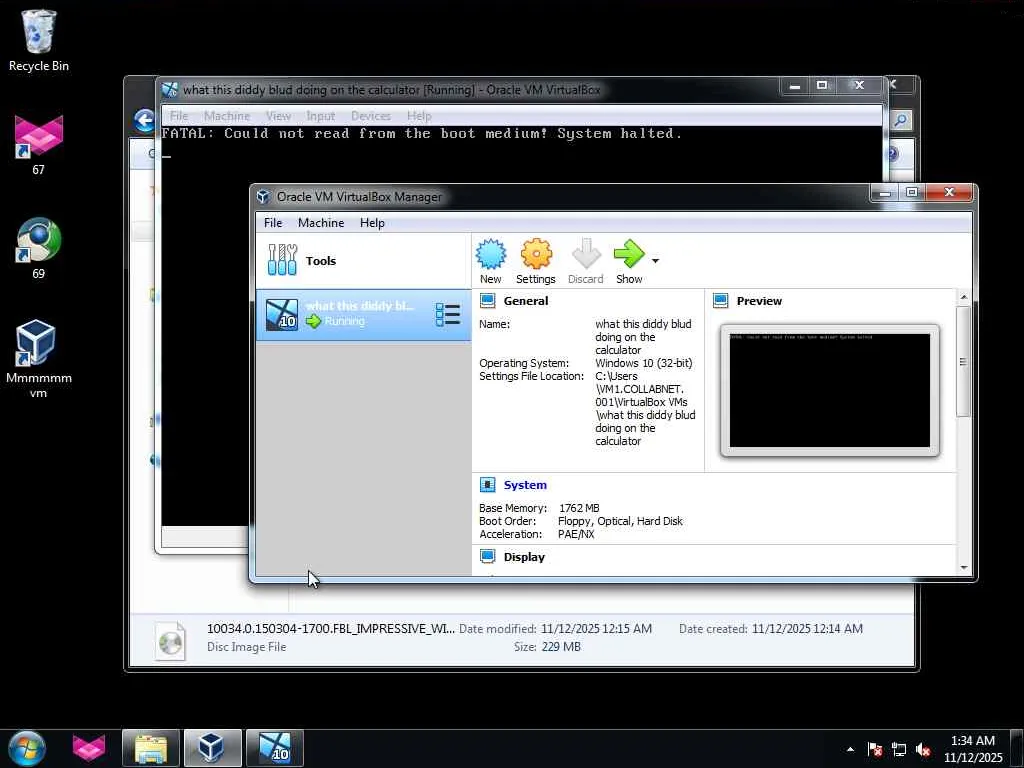This screenshot has height=768, width=1024.
Task: Click the Display section icon
Action: [487, 556]
